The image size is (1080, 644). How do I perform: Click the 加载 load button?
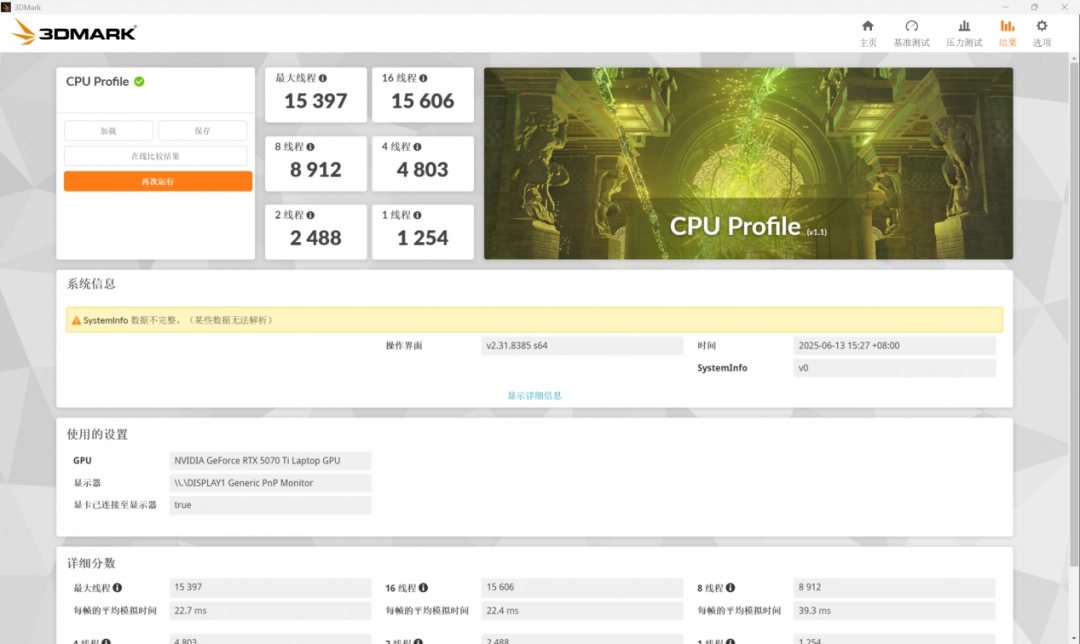pyautogui.click(x=108, y=131)
